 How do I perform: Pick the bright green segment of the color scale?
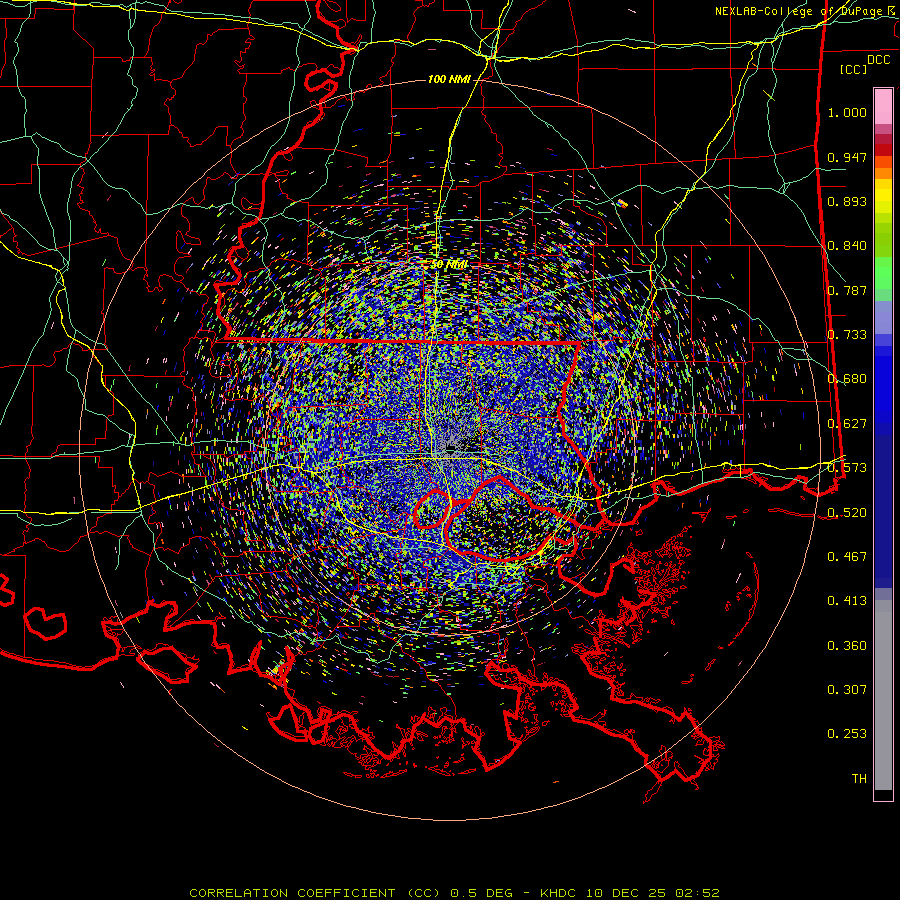[883, 273]
